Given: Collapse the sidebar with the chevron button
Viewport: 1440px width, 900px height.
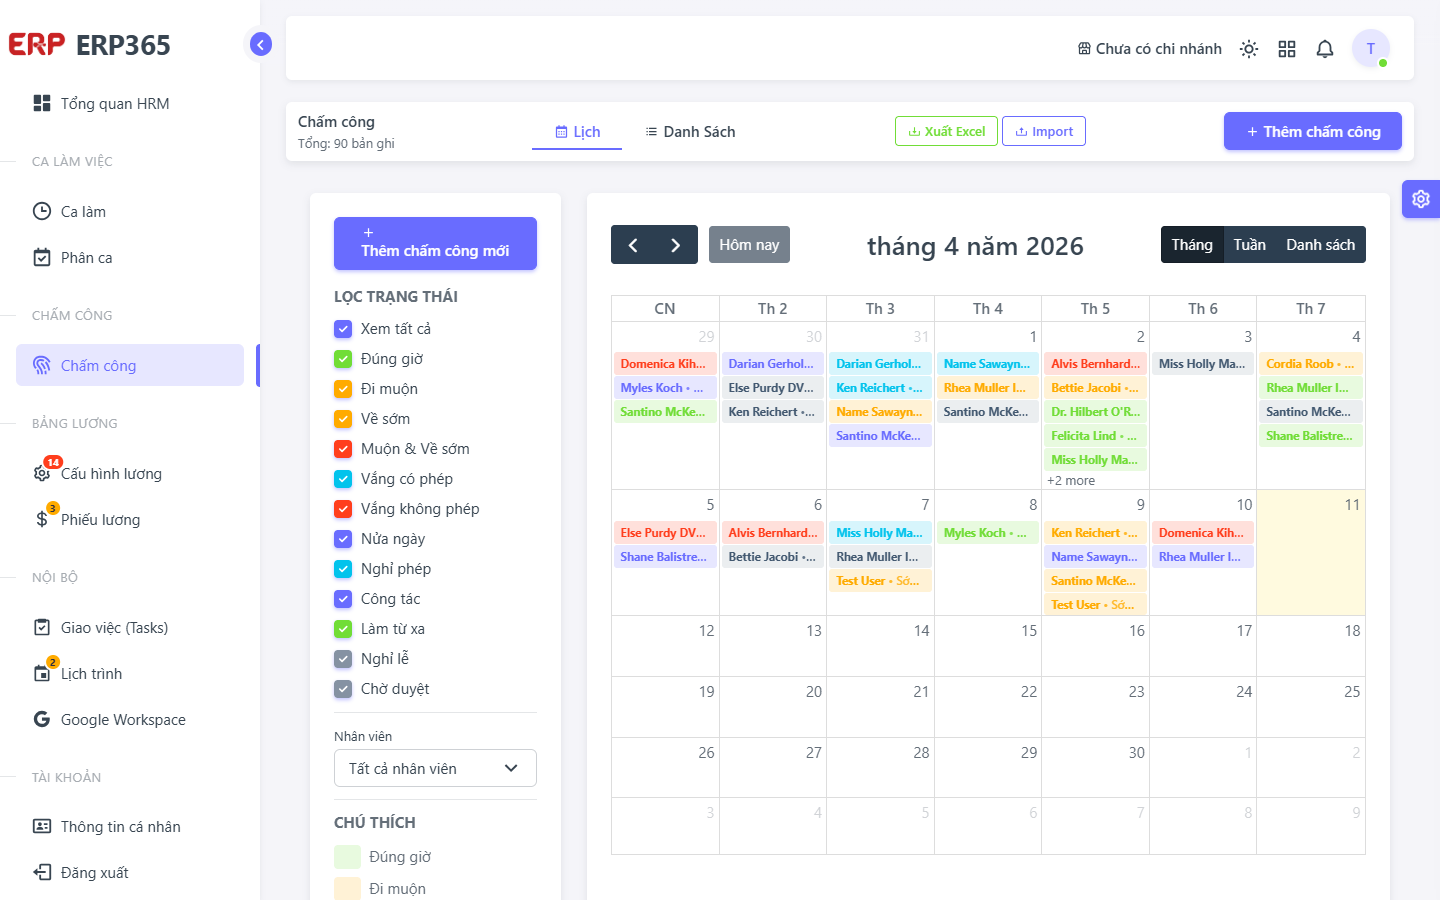Looking at the screenshot, I should [x=260, y=44].
